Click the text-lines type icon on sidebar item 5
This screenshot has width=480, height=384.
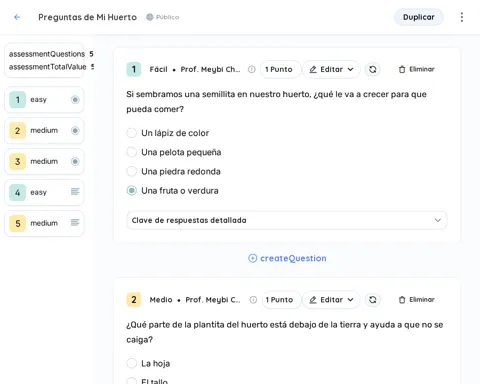click(75, 222)
